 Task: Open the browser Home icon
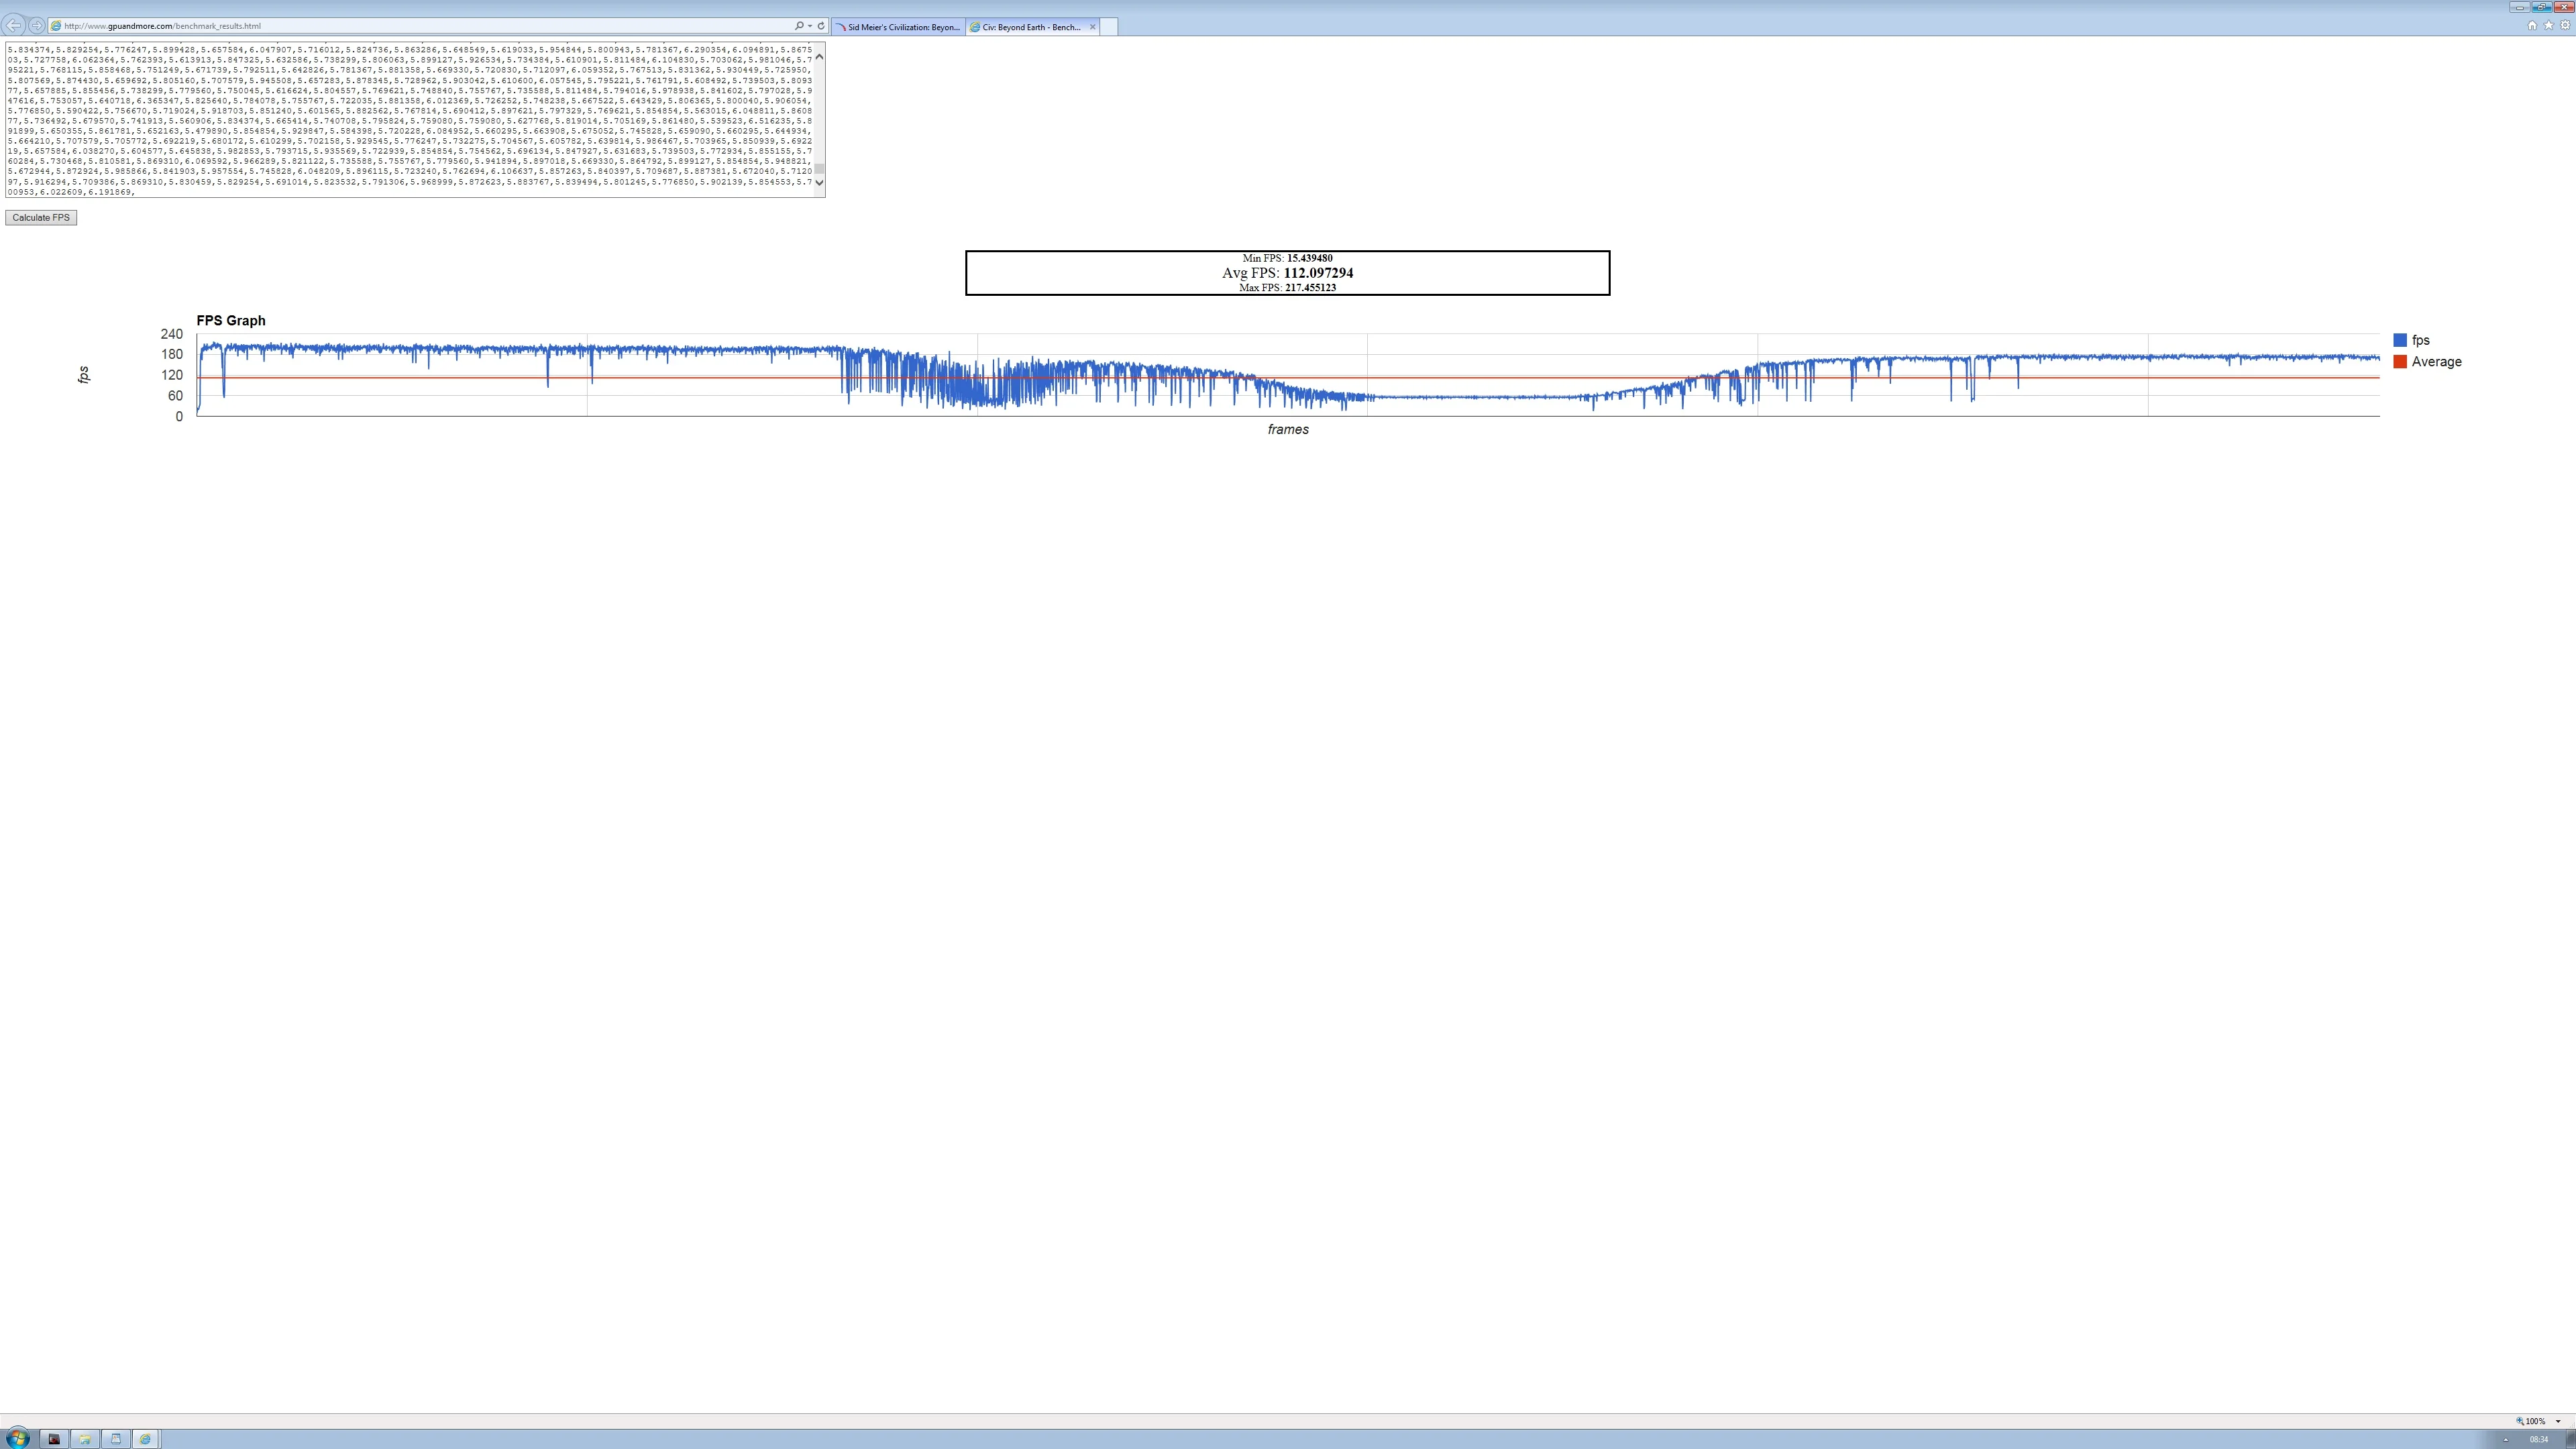2532,26
